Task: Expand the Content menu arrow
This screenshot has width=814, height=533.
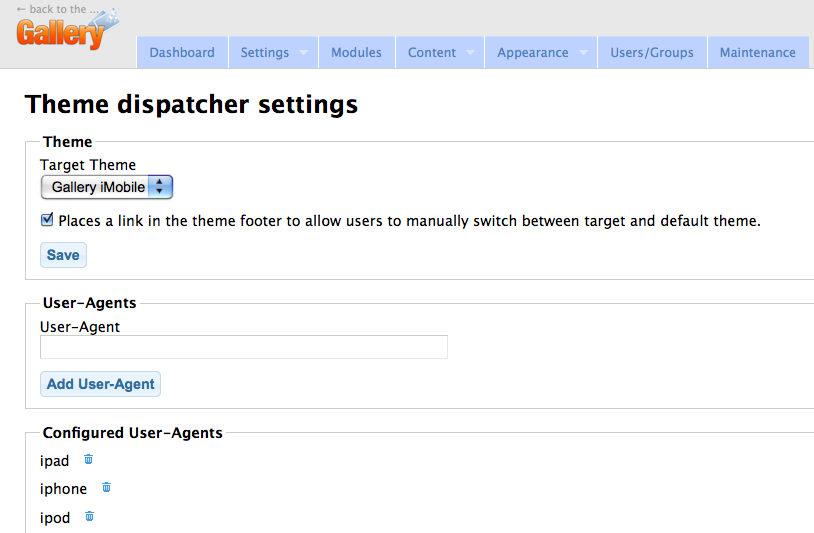Action: (470, 52)
